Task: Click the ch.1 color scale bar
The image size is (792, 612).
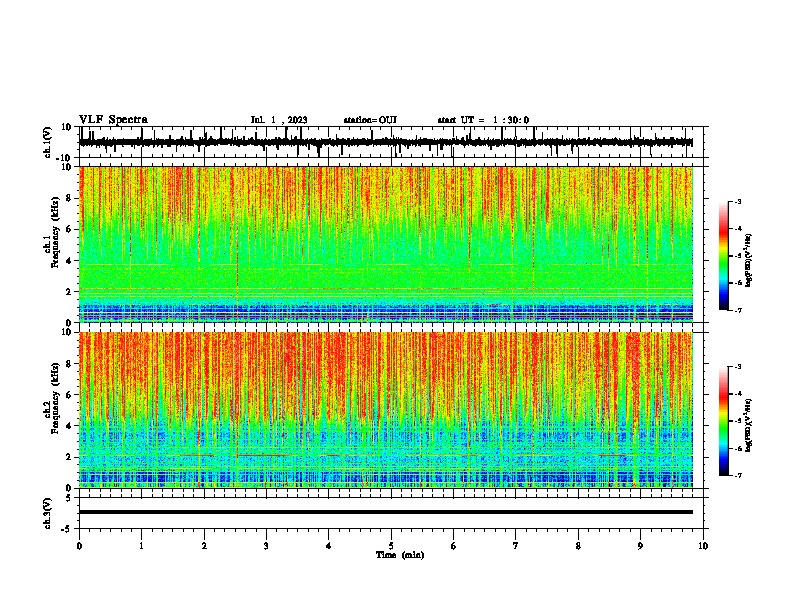Action: pyautogui.click(x=724, y=256)
